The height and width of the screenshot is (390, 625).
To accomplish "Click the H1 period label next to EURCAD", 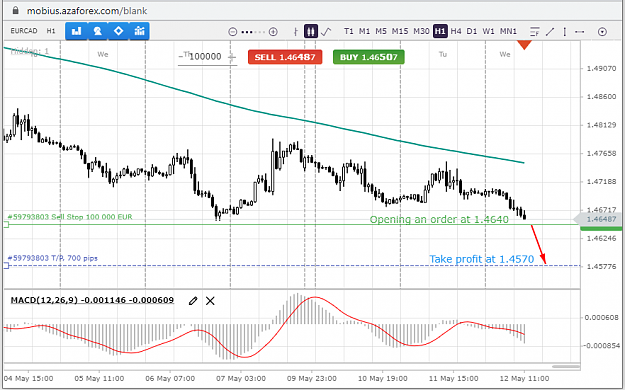I will (x=51, y=31).
